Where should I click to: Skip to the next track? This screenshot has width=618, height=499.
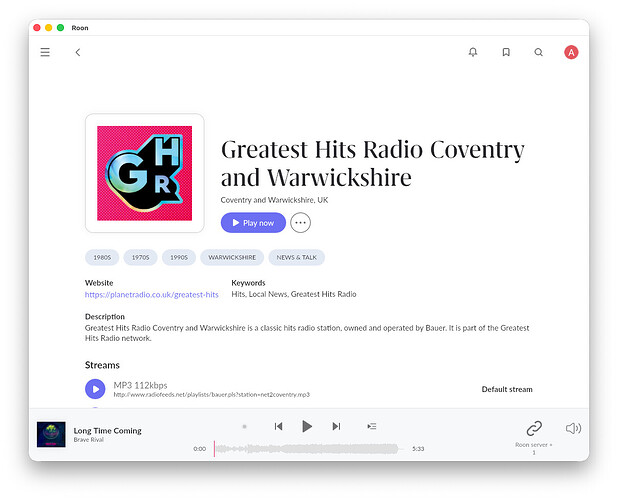point(336,426)
